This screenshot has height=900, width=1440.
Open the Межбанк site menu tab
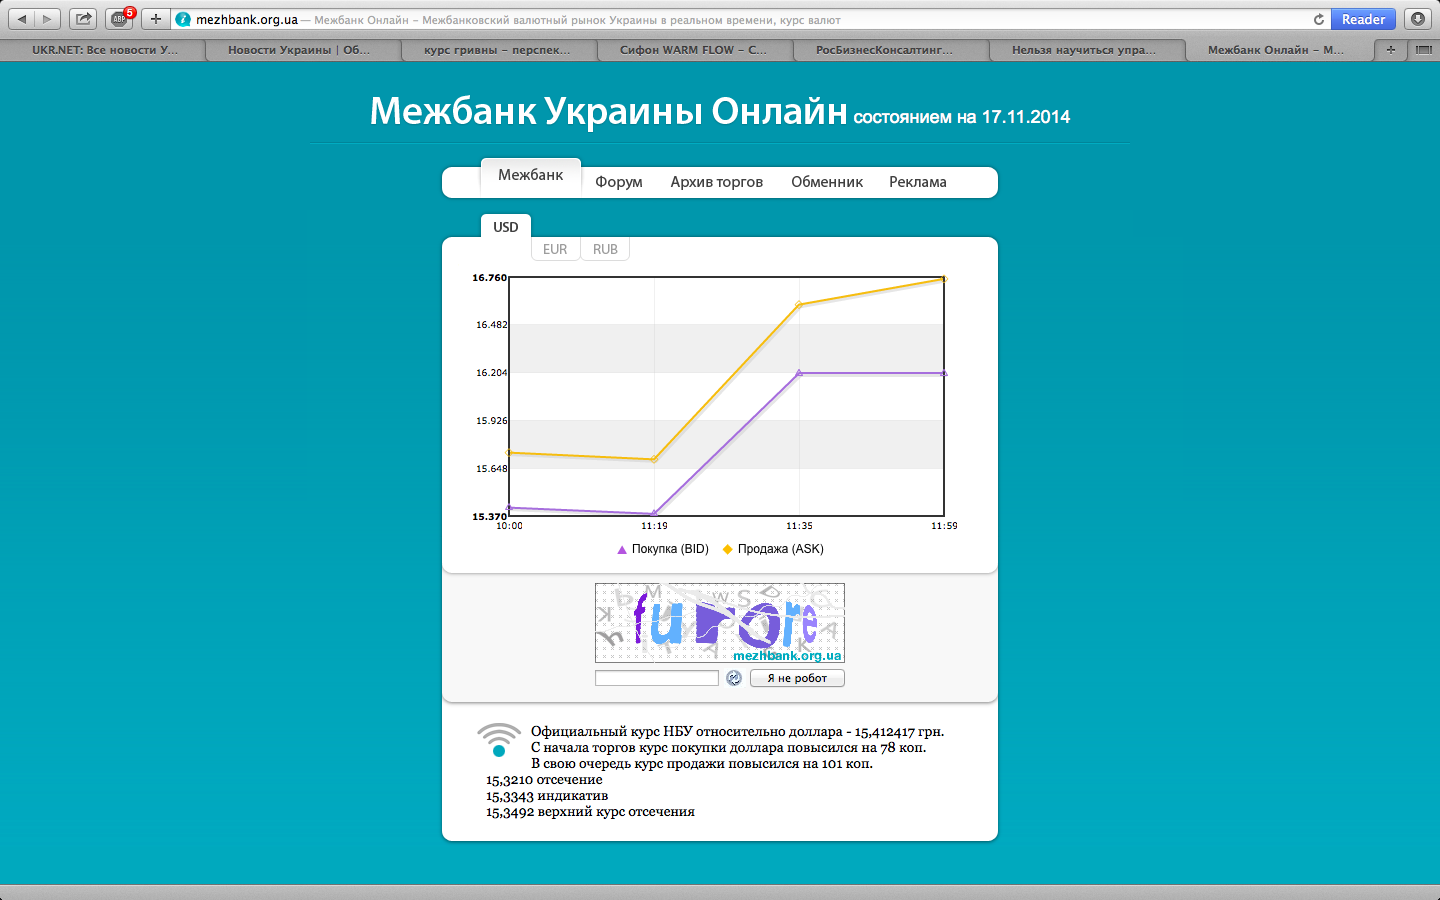[x=531, y=175]
